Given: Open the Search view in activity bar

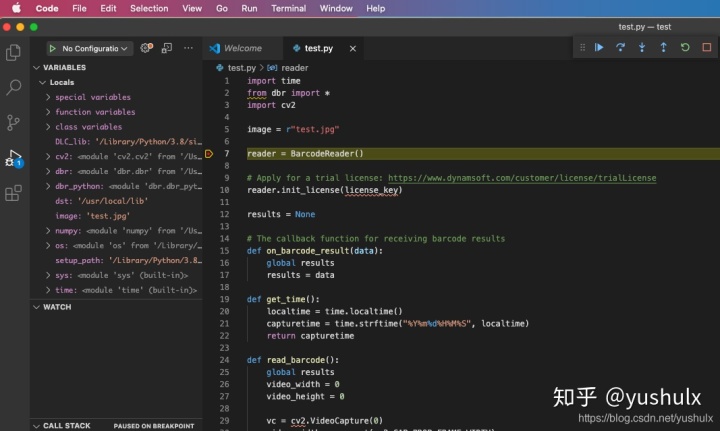Looking at the screenshot, I should (x=13, y=87).
